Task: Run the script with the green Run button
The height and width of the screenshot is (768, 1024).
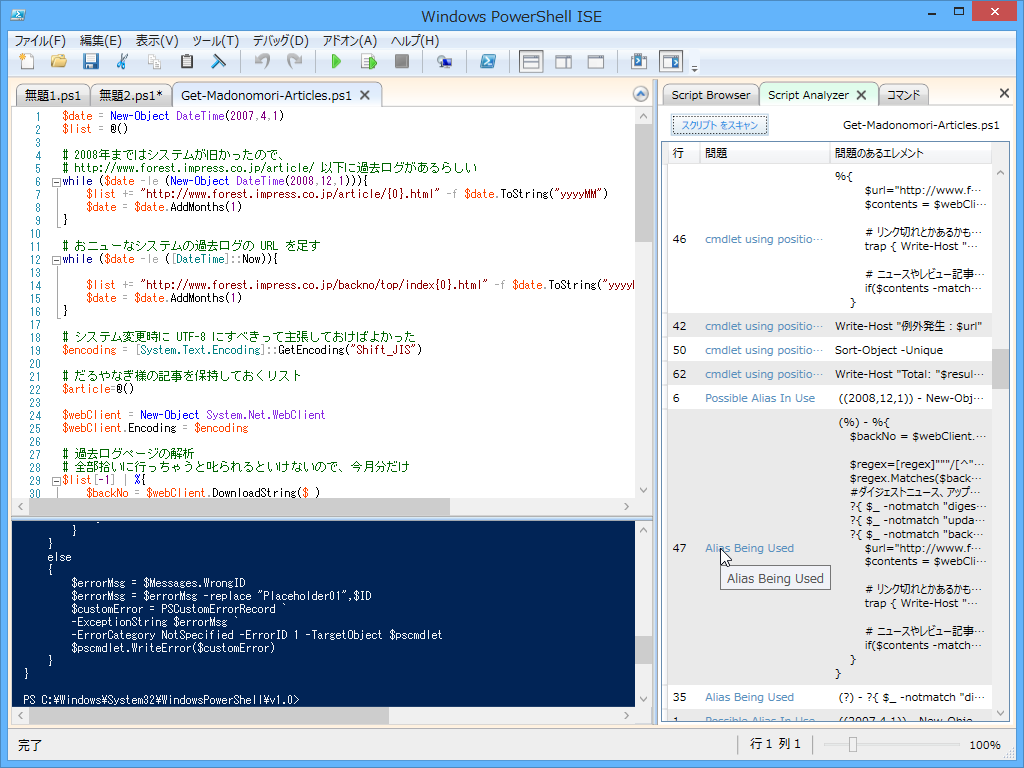Action: point(335,61)
